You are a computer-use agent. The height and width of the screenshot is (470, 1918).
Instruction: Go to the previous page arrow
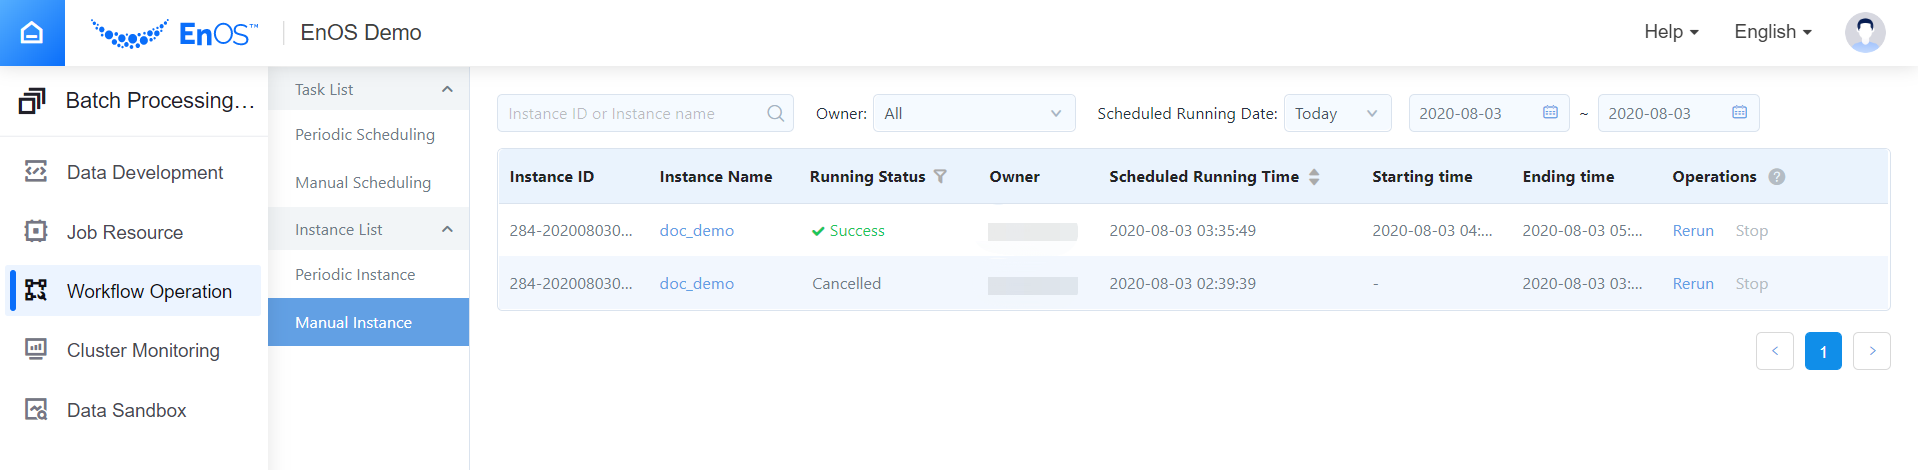1775,351
